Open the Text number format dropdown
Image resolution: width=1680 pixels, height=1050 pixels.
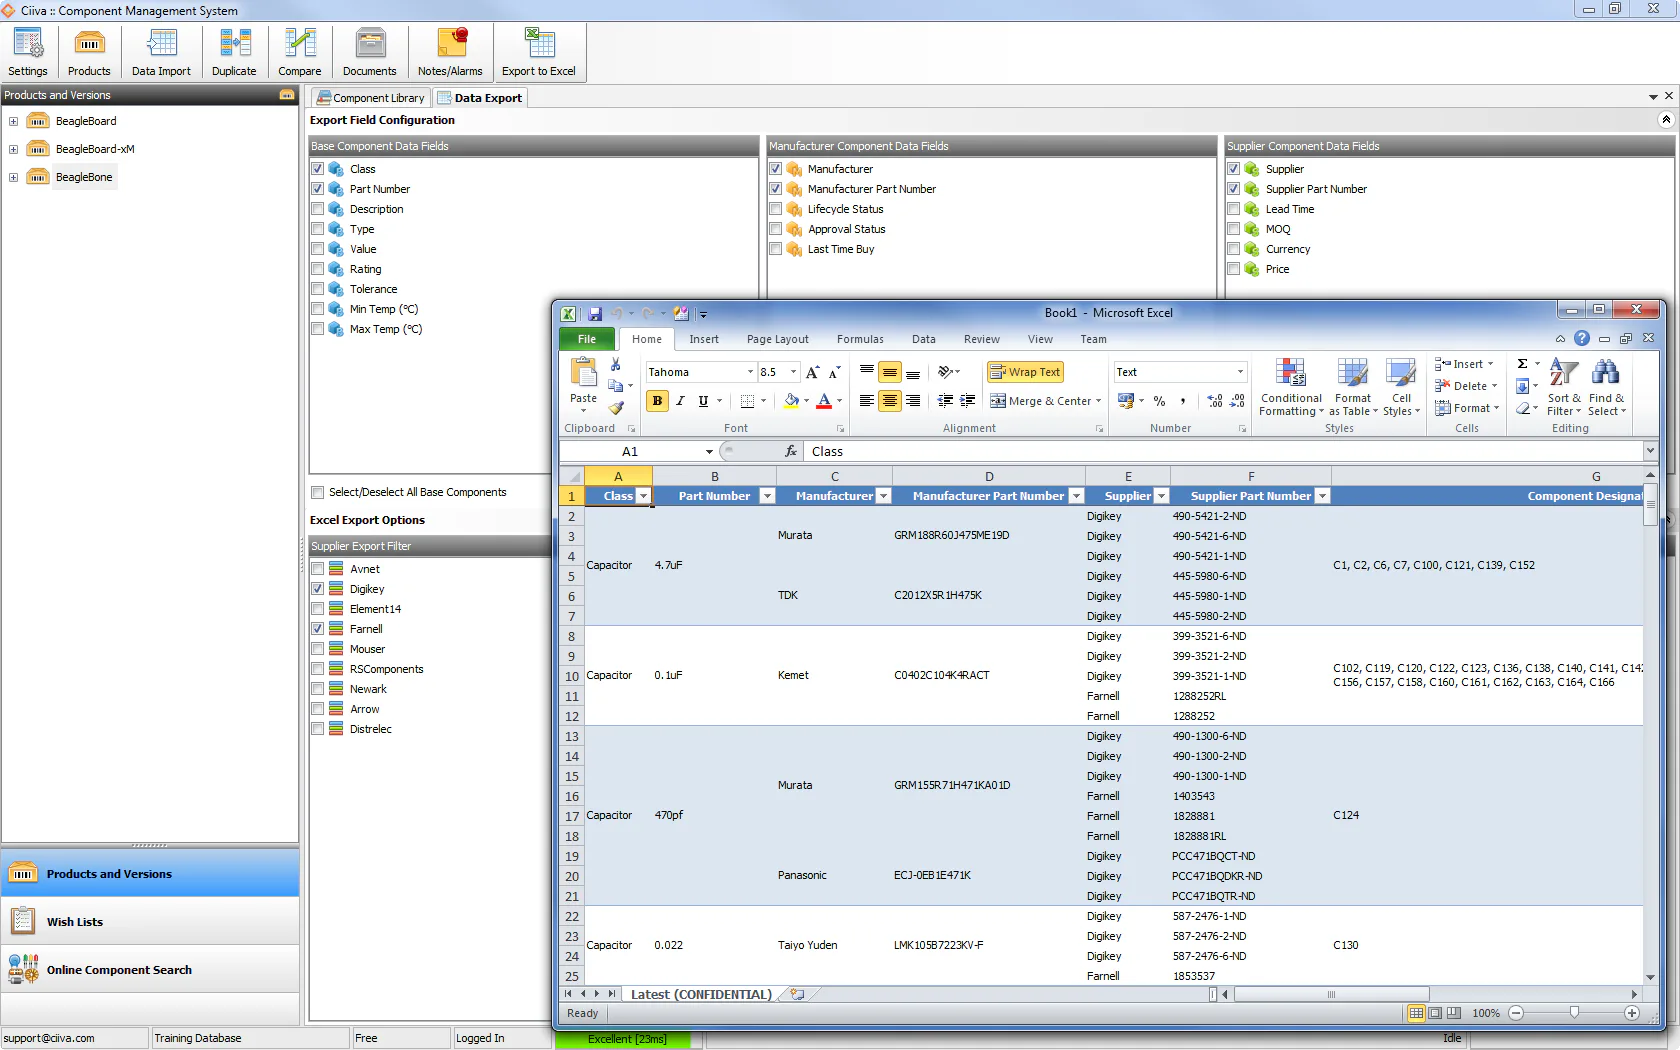pyautogui.click(x=1240, y=372)
